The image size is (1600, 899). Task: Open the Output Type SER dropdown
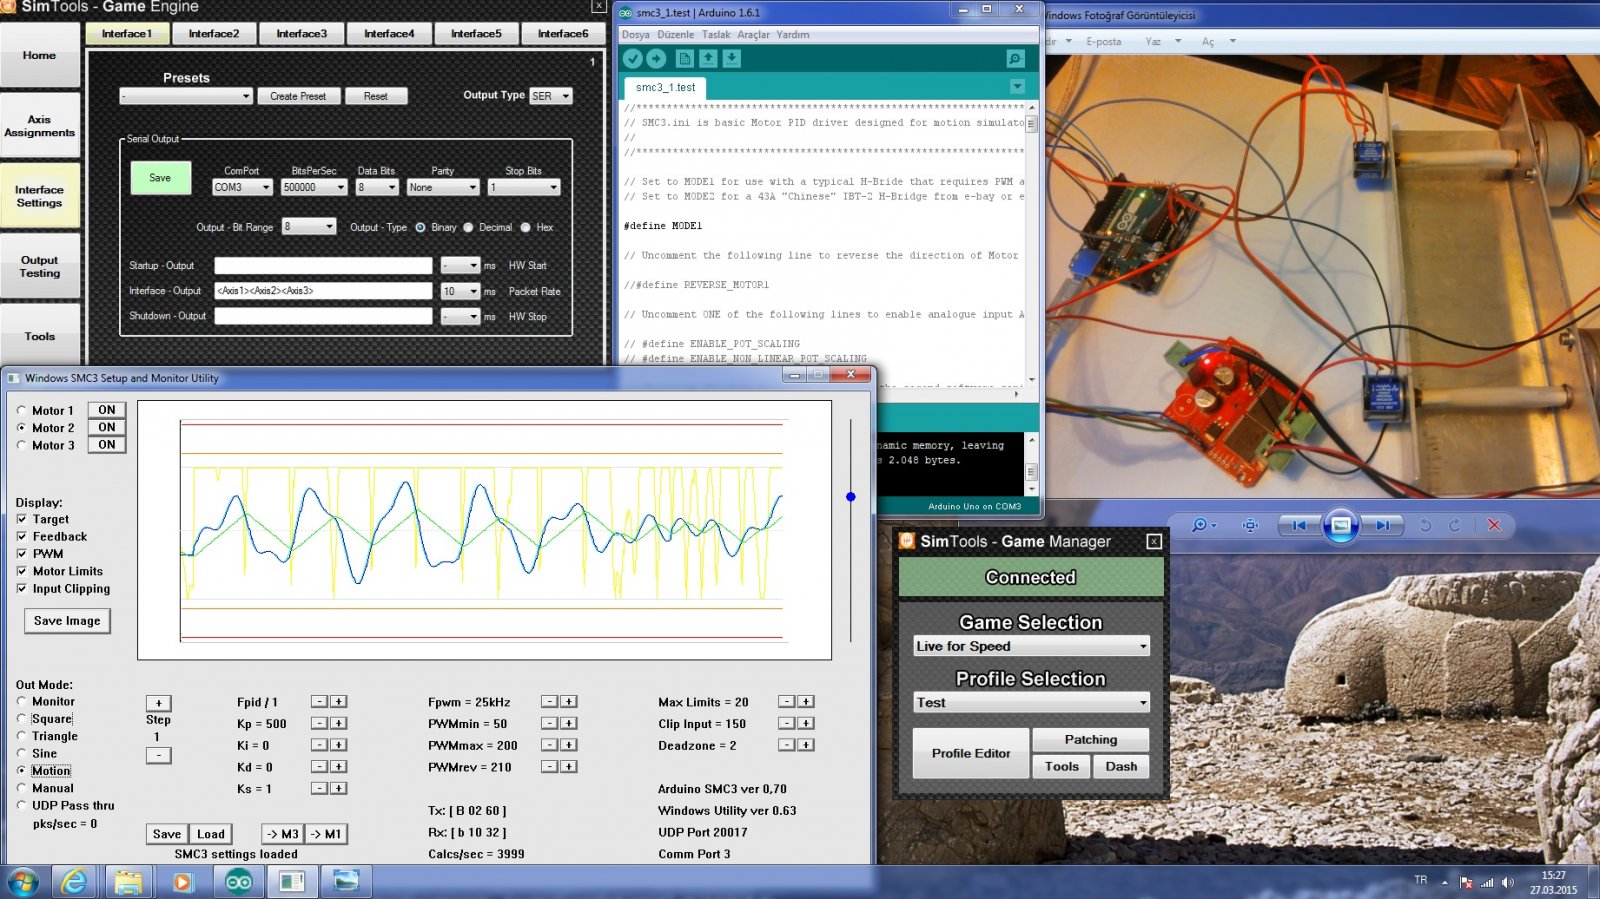click(x=551, y=96)
